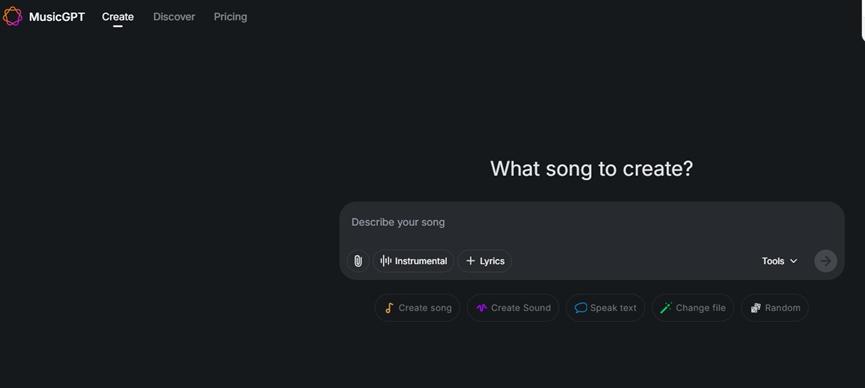Focus the Describe your song field
The image size is (865, 388).
[591, 222]
